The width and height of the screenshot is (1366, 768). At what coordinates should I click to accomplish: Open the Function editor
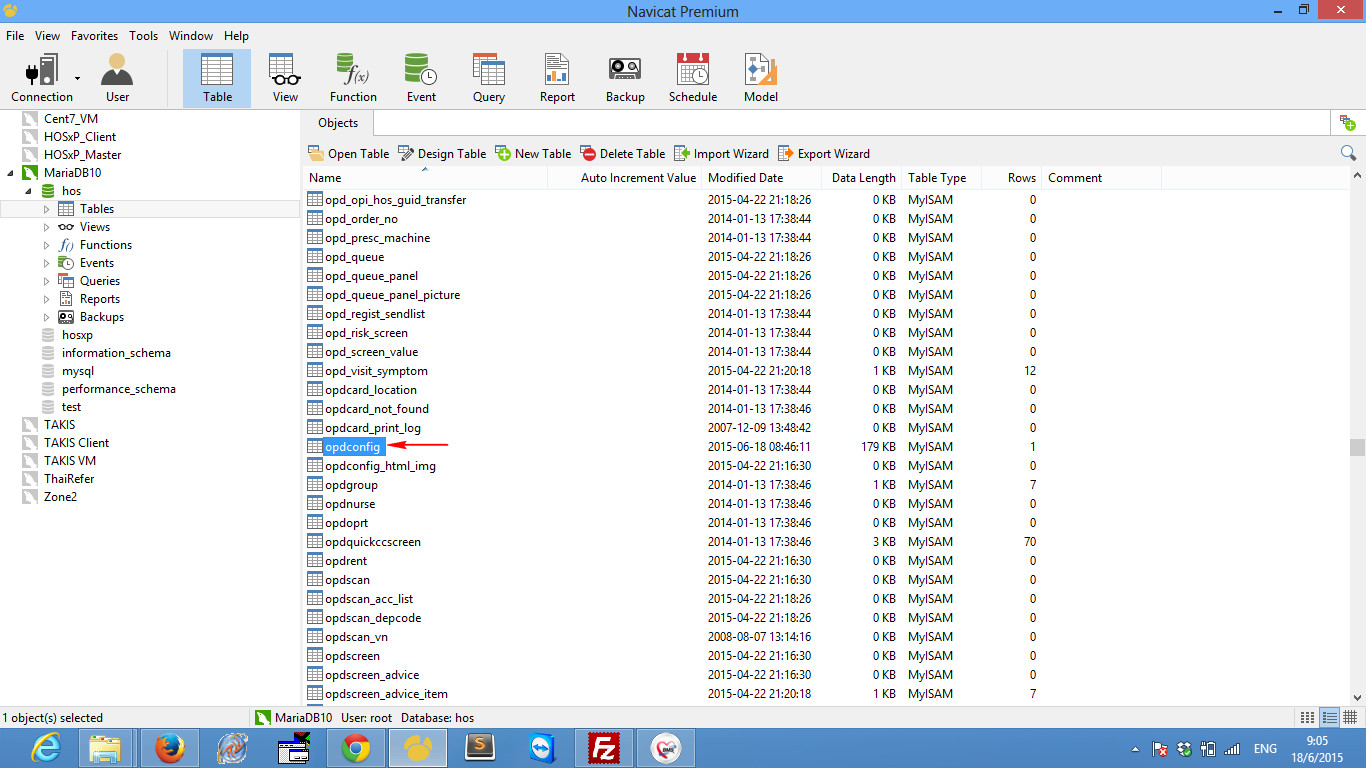click(x=353, y=70)
